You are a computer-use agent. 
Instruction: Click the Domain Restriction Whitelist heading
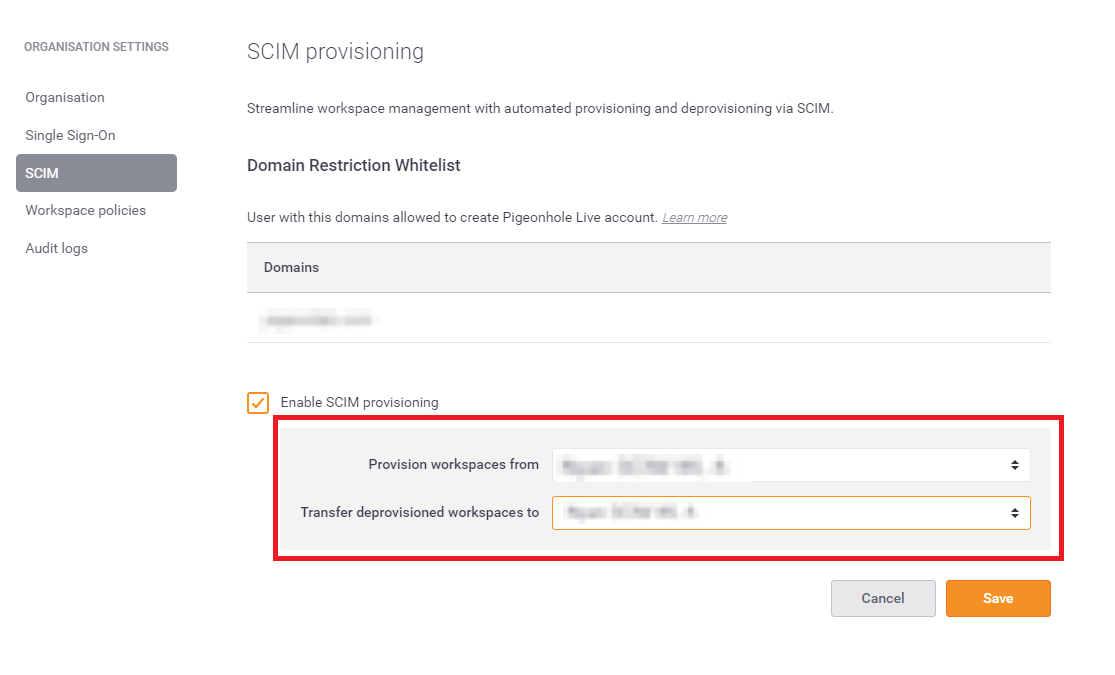(x=353, y=165)
